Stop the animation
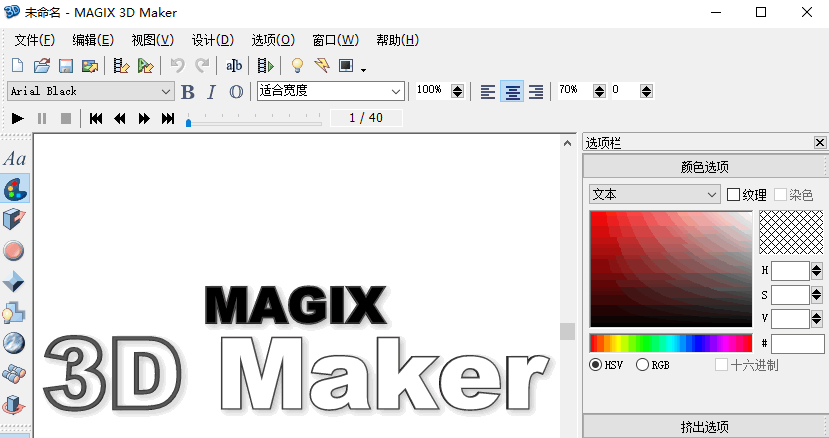 coord(66,118)
